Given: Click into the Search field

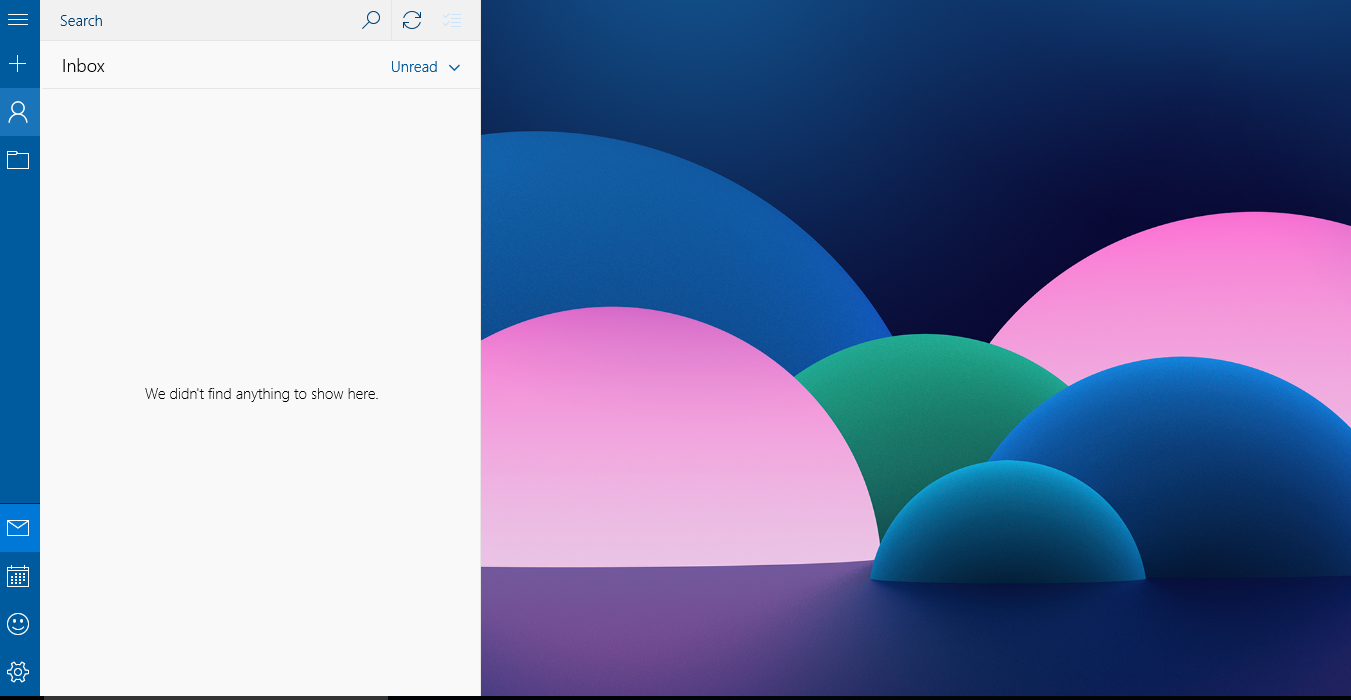Looking at the screenshot, I should tap(200, 20).
